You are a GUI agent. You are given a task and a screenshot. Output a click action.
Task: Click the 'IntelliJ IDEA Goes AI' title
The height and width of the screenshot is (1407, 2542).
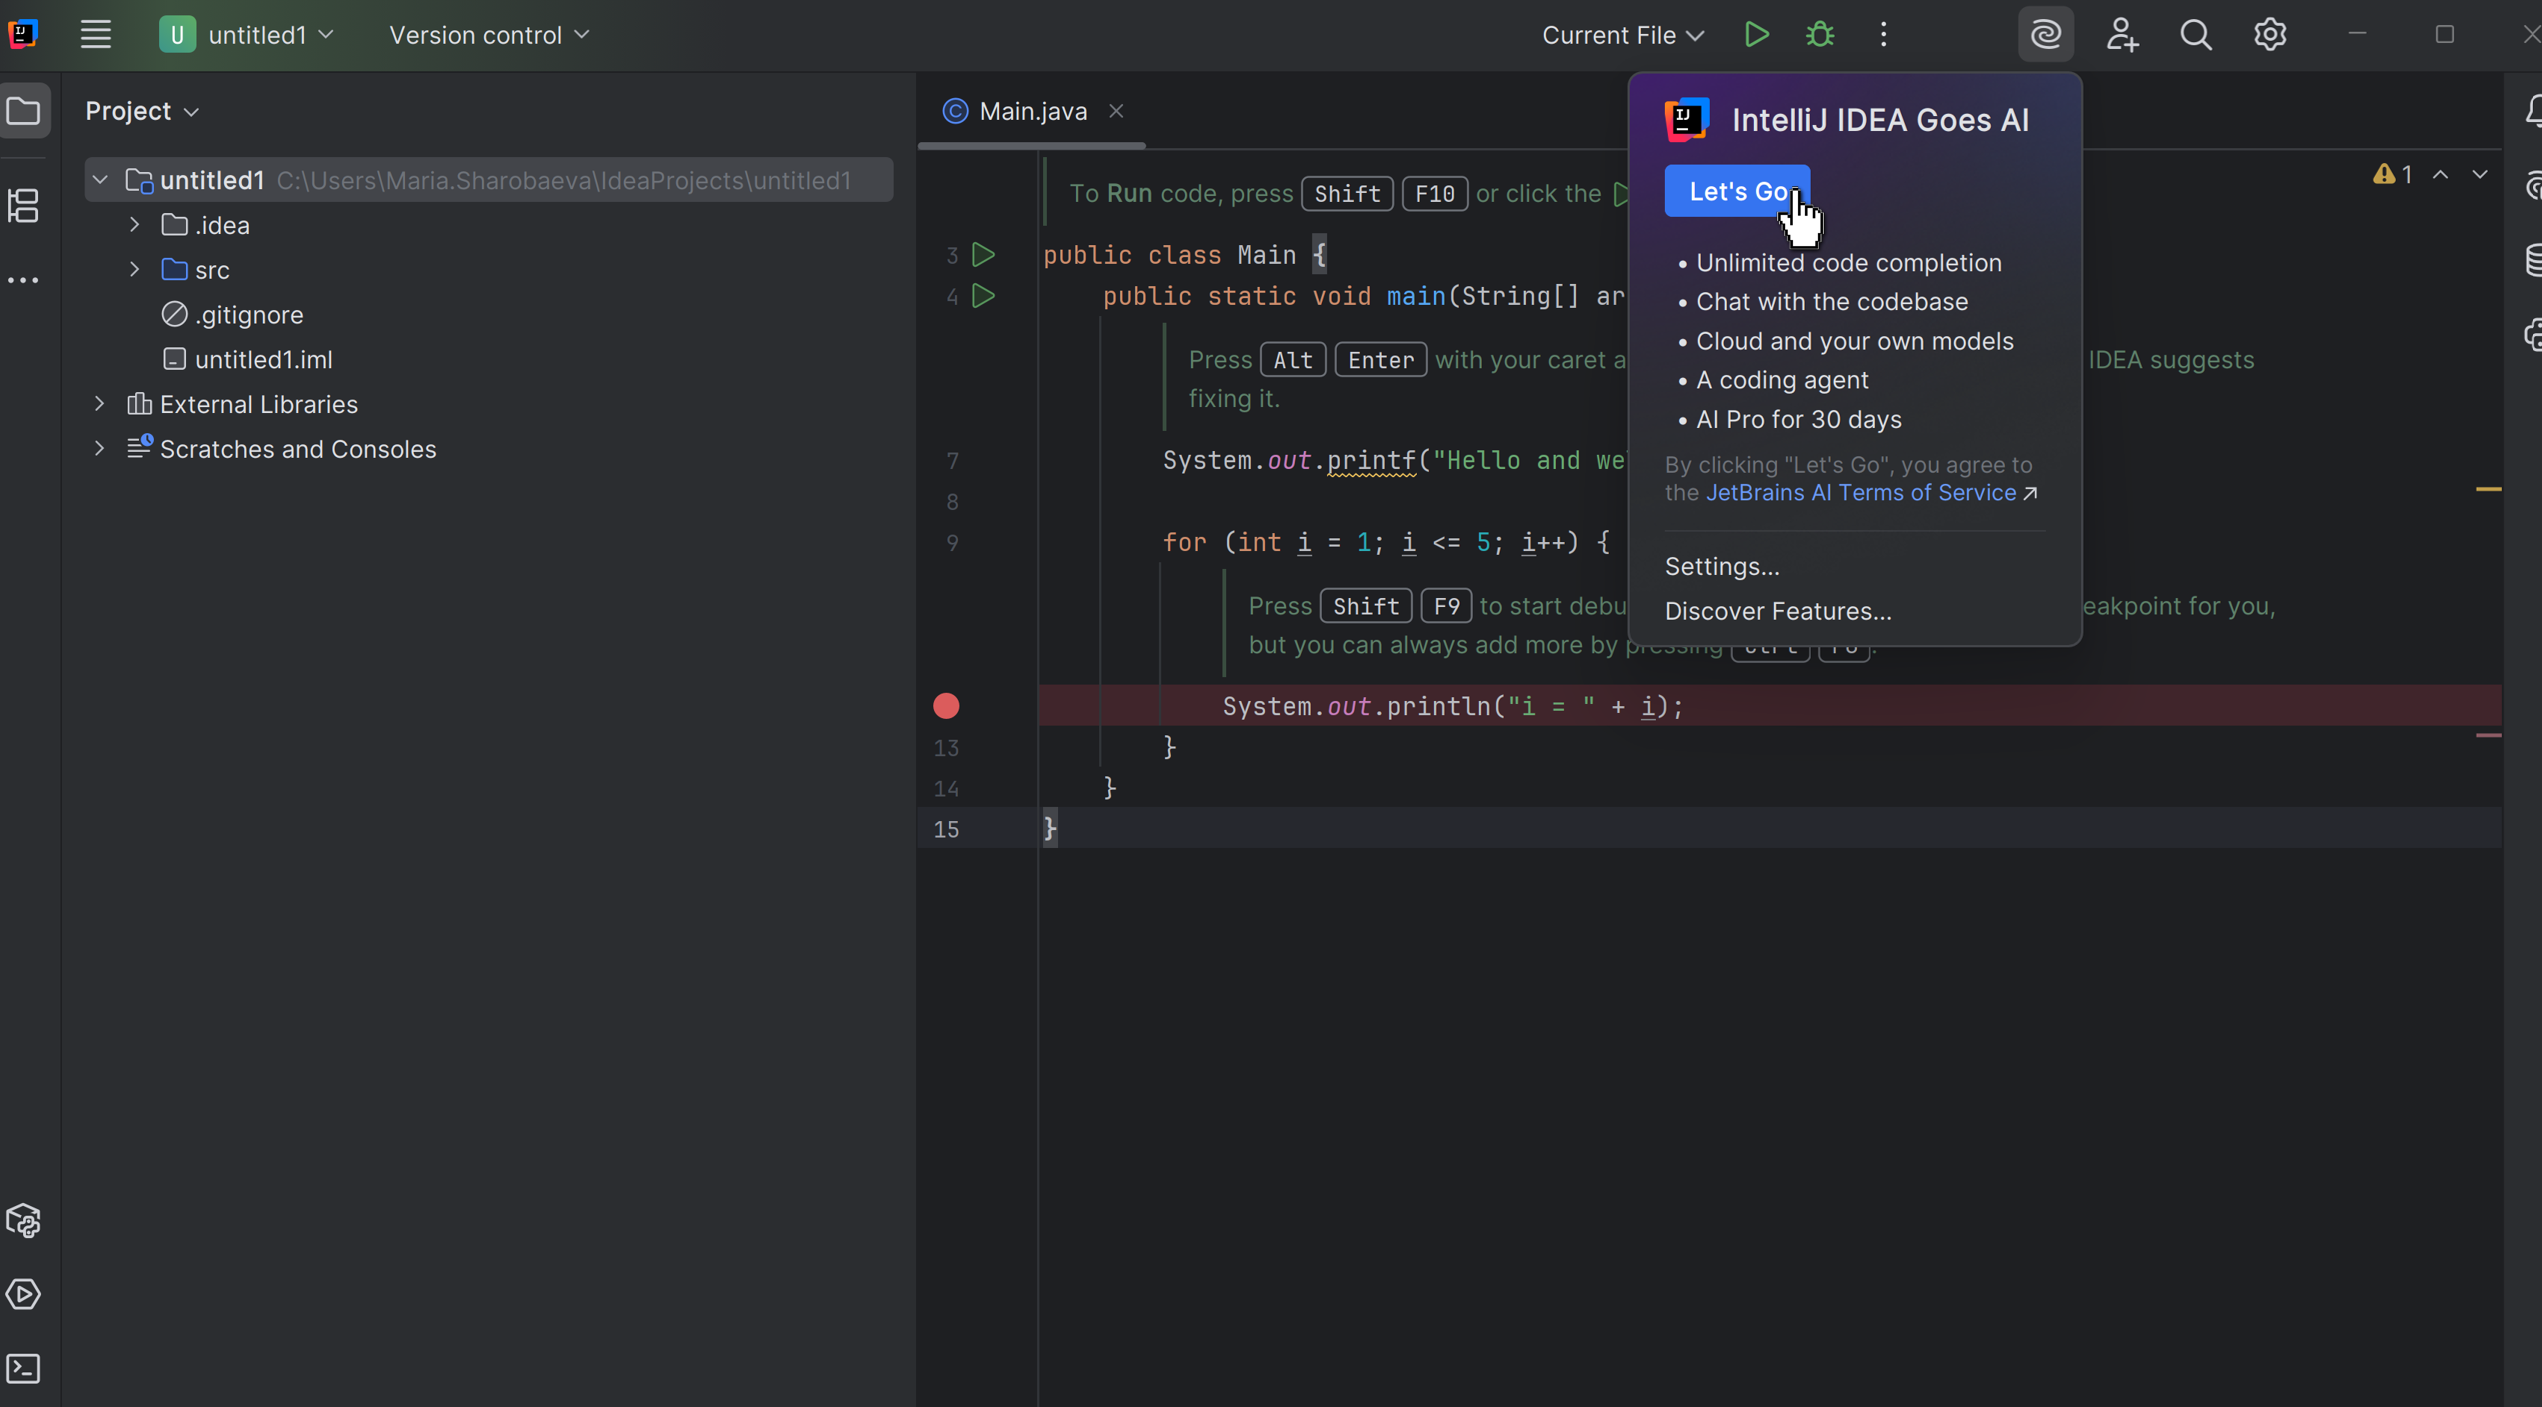pos(1880,120)
